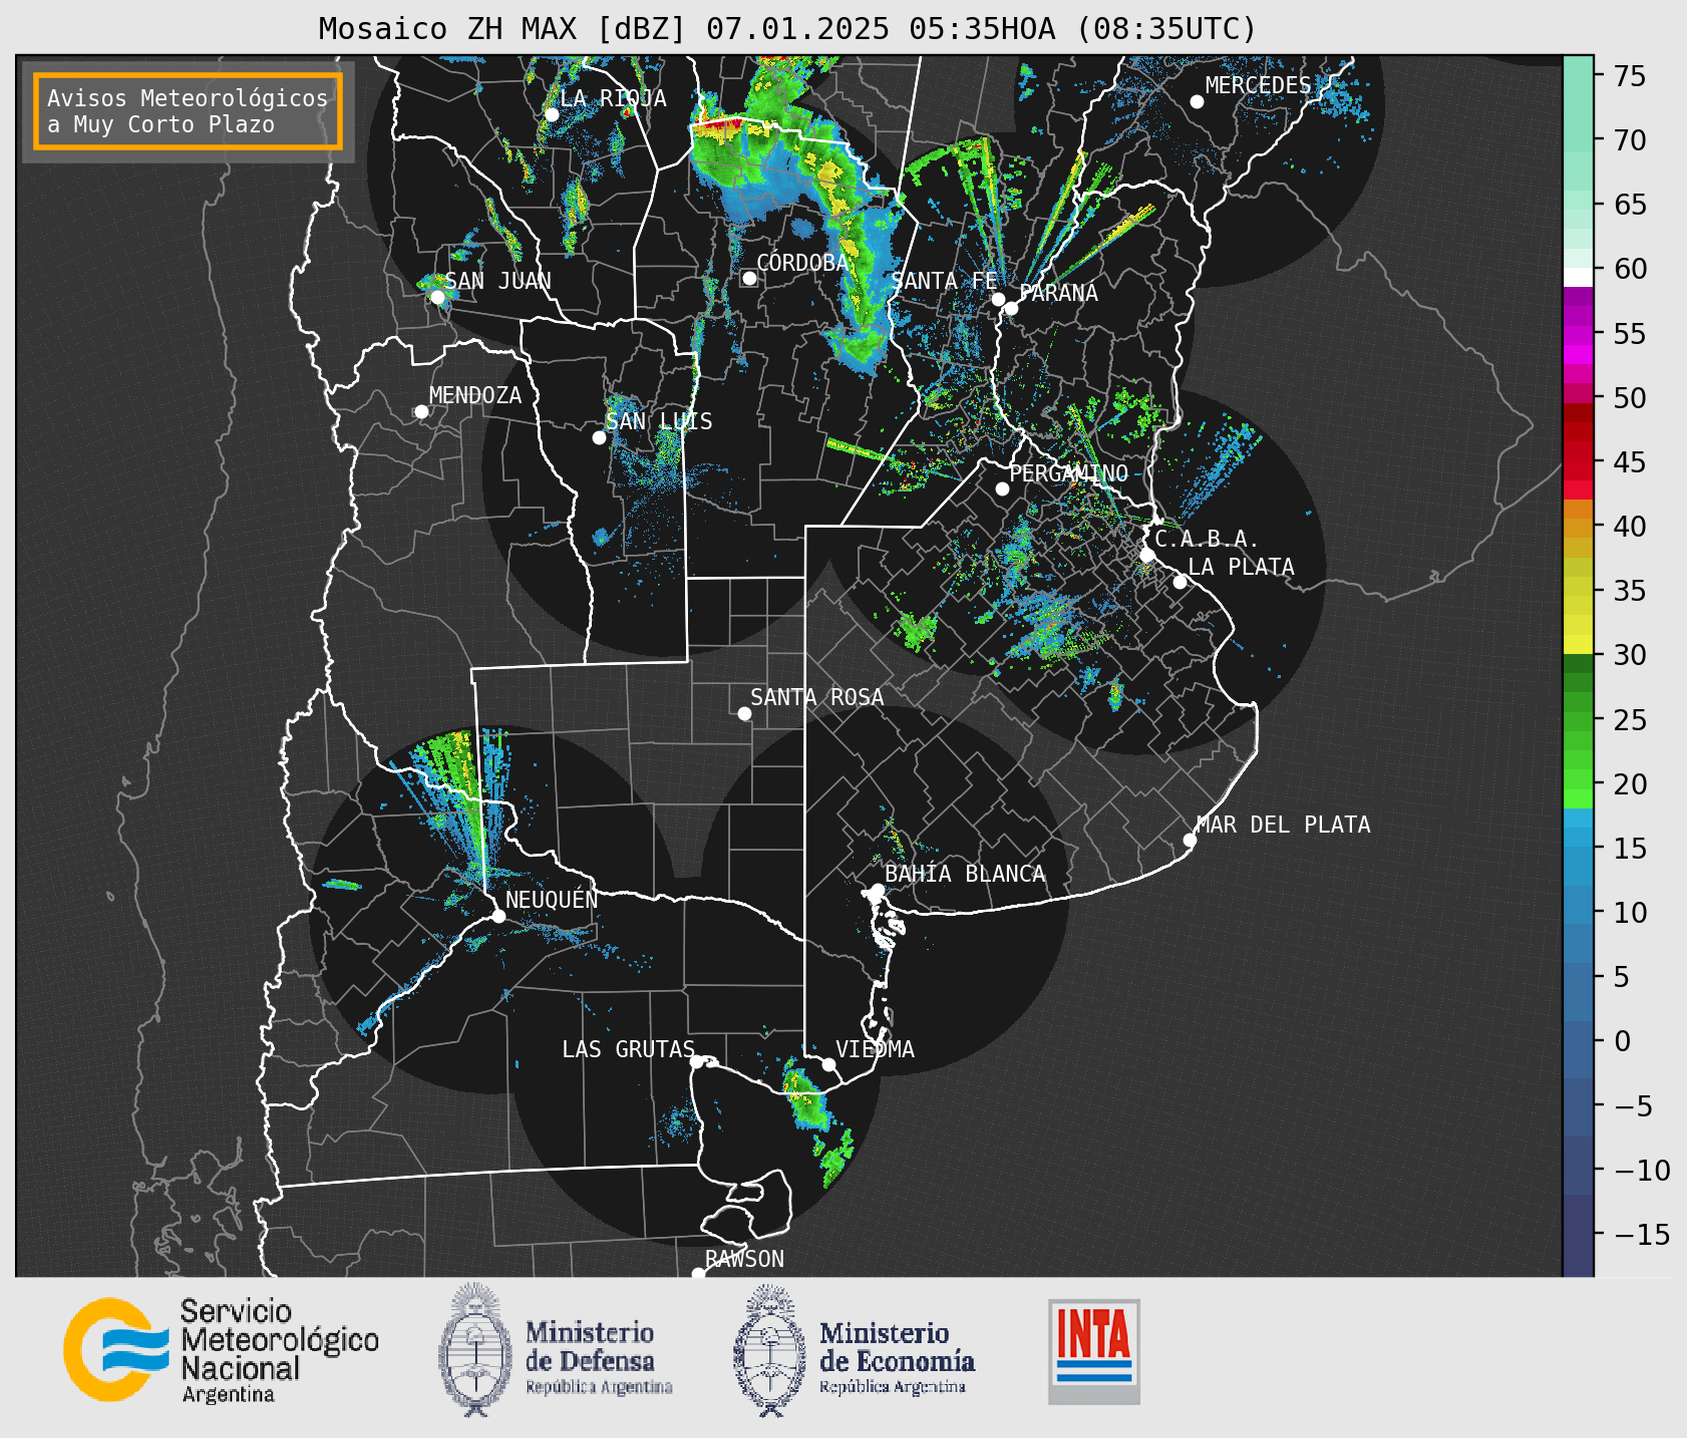Select the SANTA ROSA city marker
The height and width of the screenshot is (1438, 1687).
(744, 714)
